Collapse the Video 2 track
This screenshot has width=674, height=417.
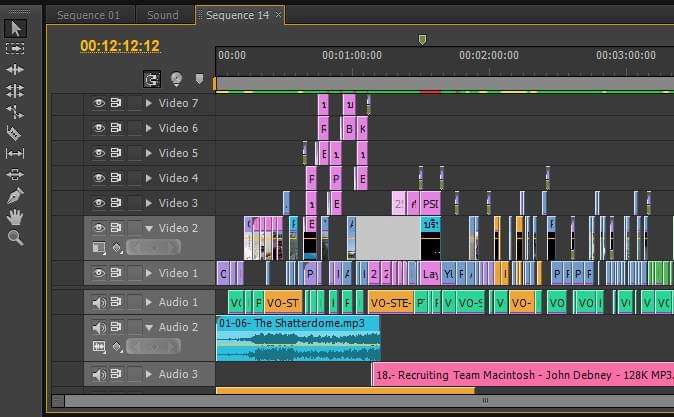(x=149, y=228)
